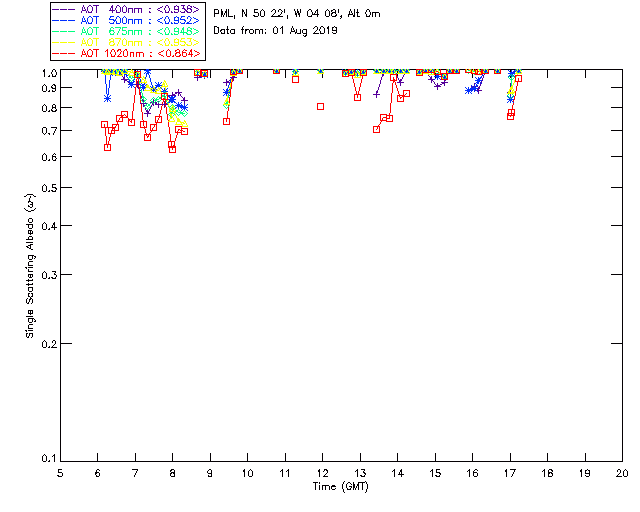This screenshot has height=512, width=640.
Task: Click the AOT 675nm green legend entry
Action: pos(126,31)
